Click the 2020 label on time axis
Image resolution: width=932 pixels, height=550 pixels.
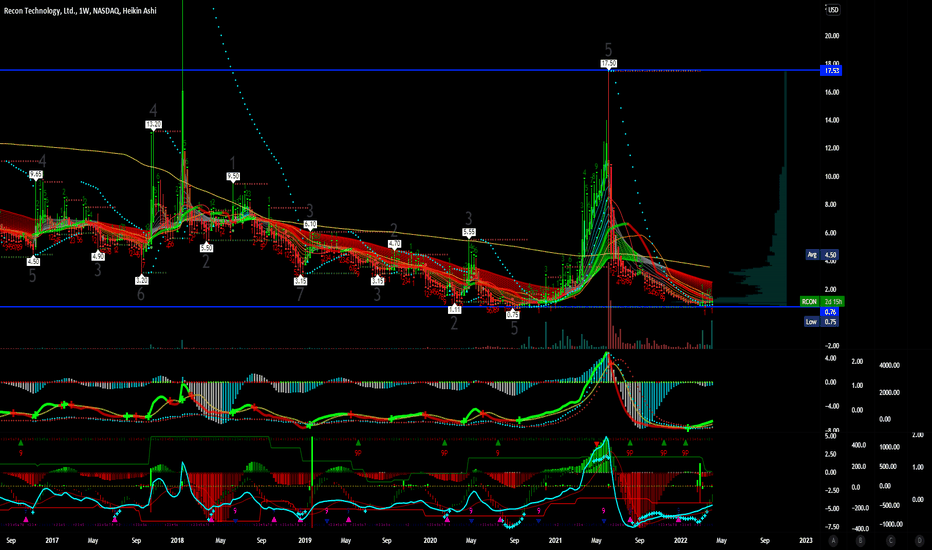(430, 540)
